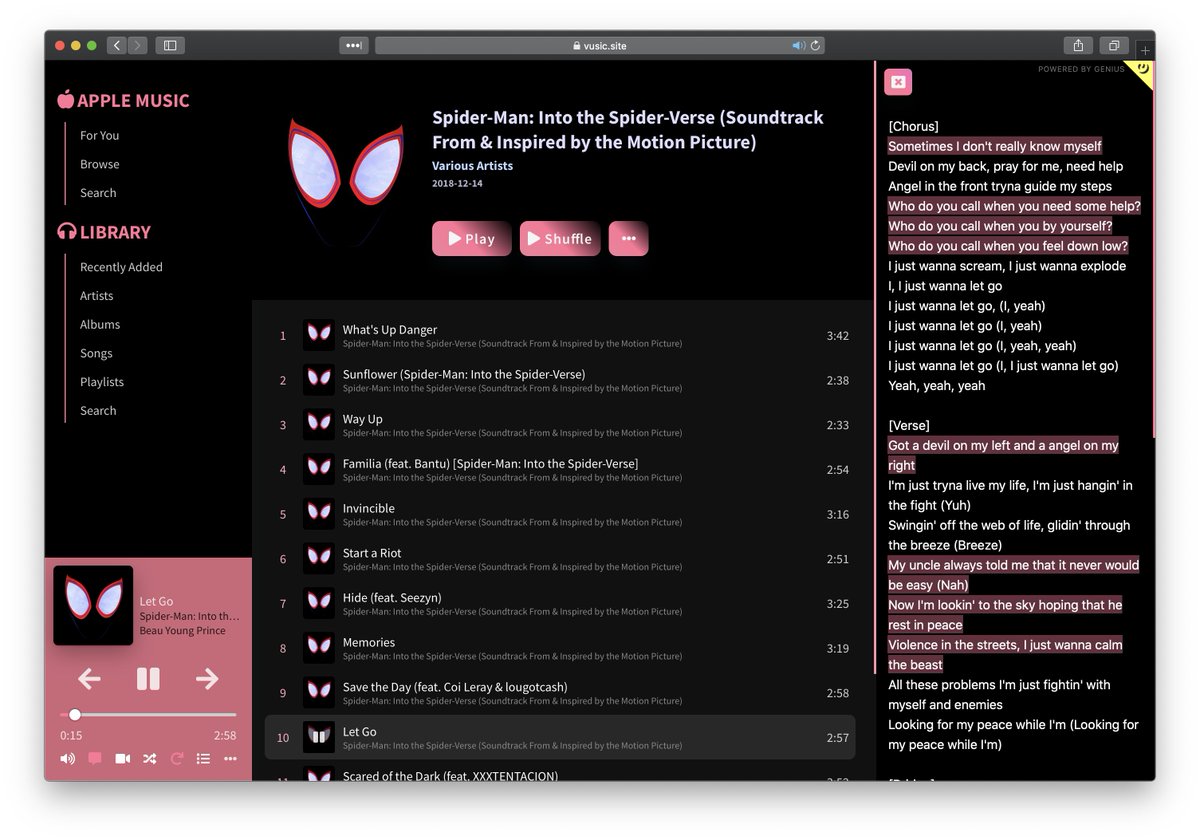Click lyric 'Got a devil on my left'
Image resolution: width=1200 pixels, height=840 pixels.
click(x=1003, y=455)
